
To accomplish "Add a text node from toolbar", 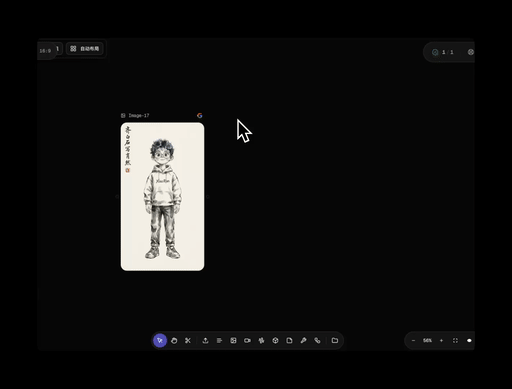I will [x=219, y=340].
